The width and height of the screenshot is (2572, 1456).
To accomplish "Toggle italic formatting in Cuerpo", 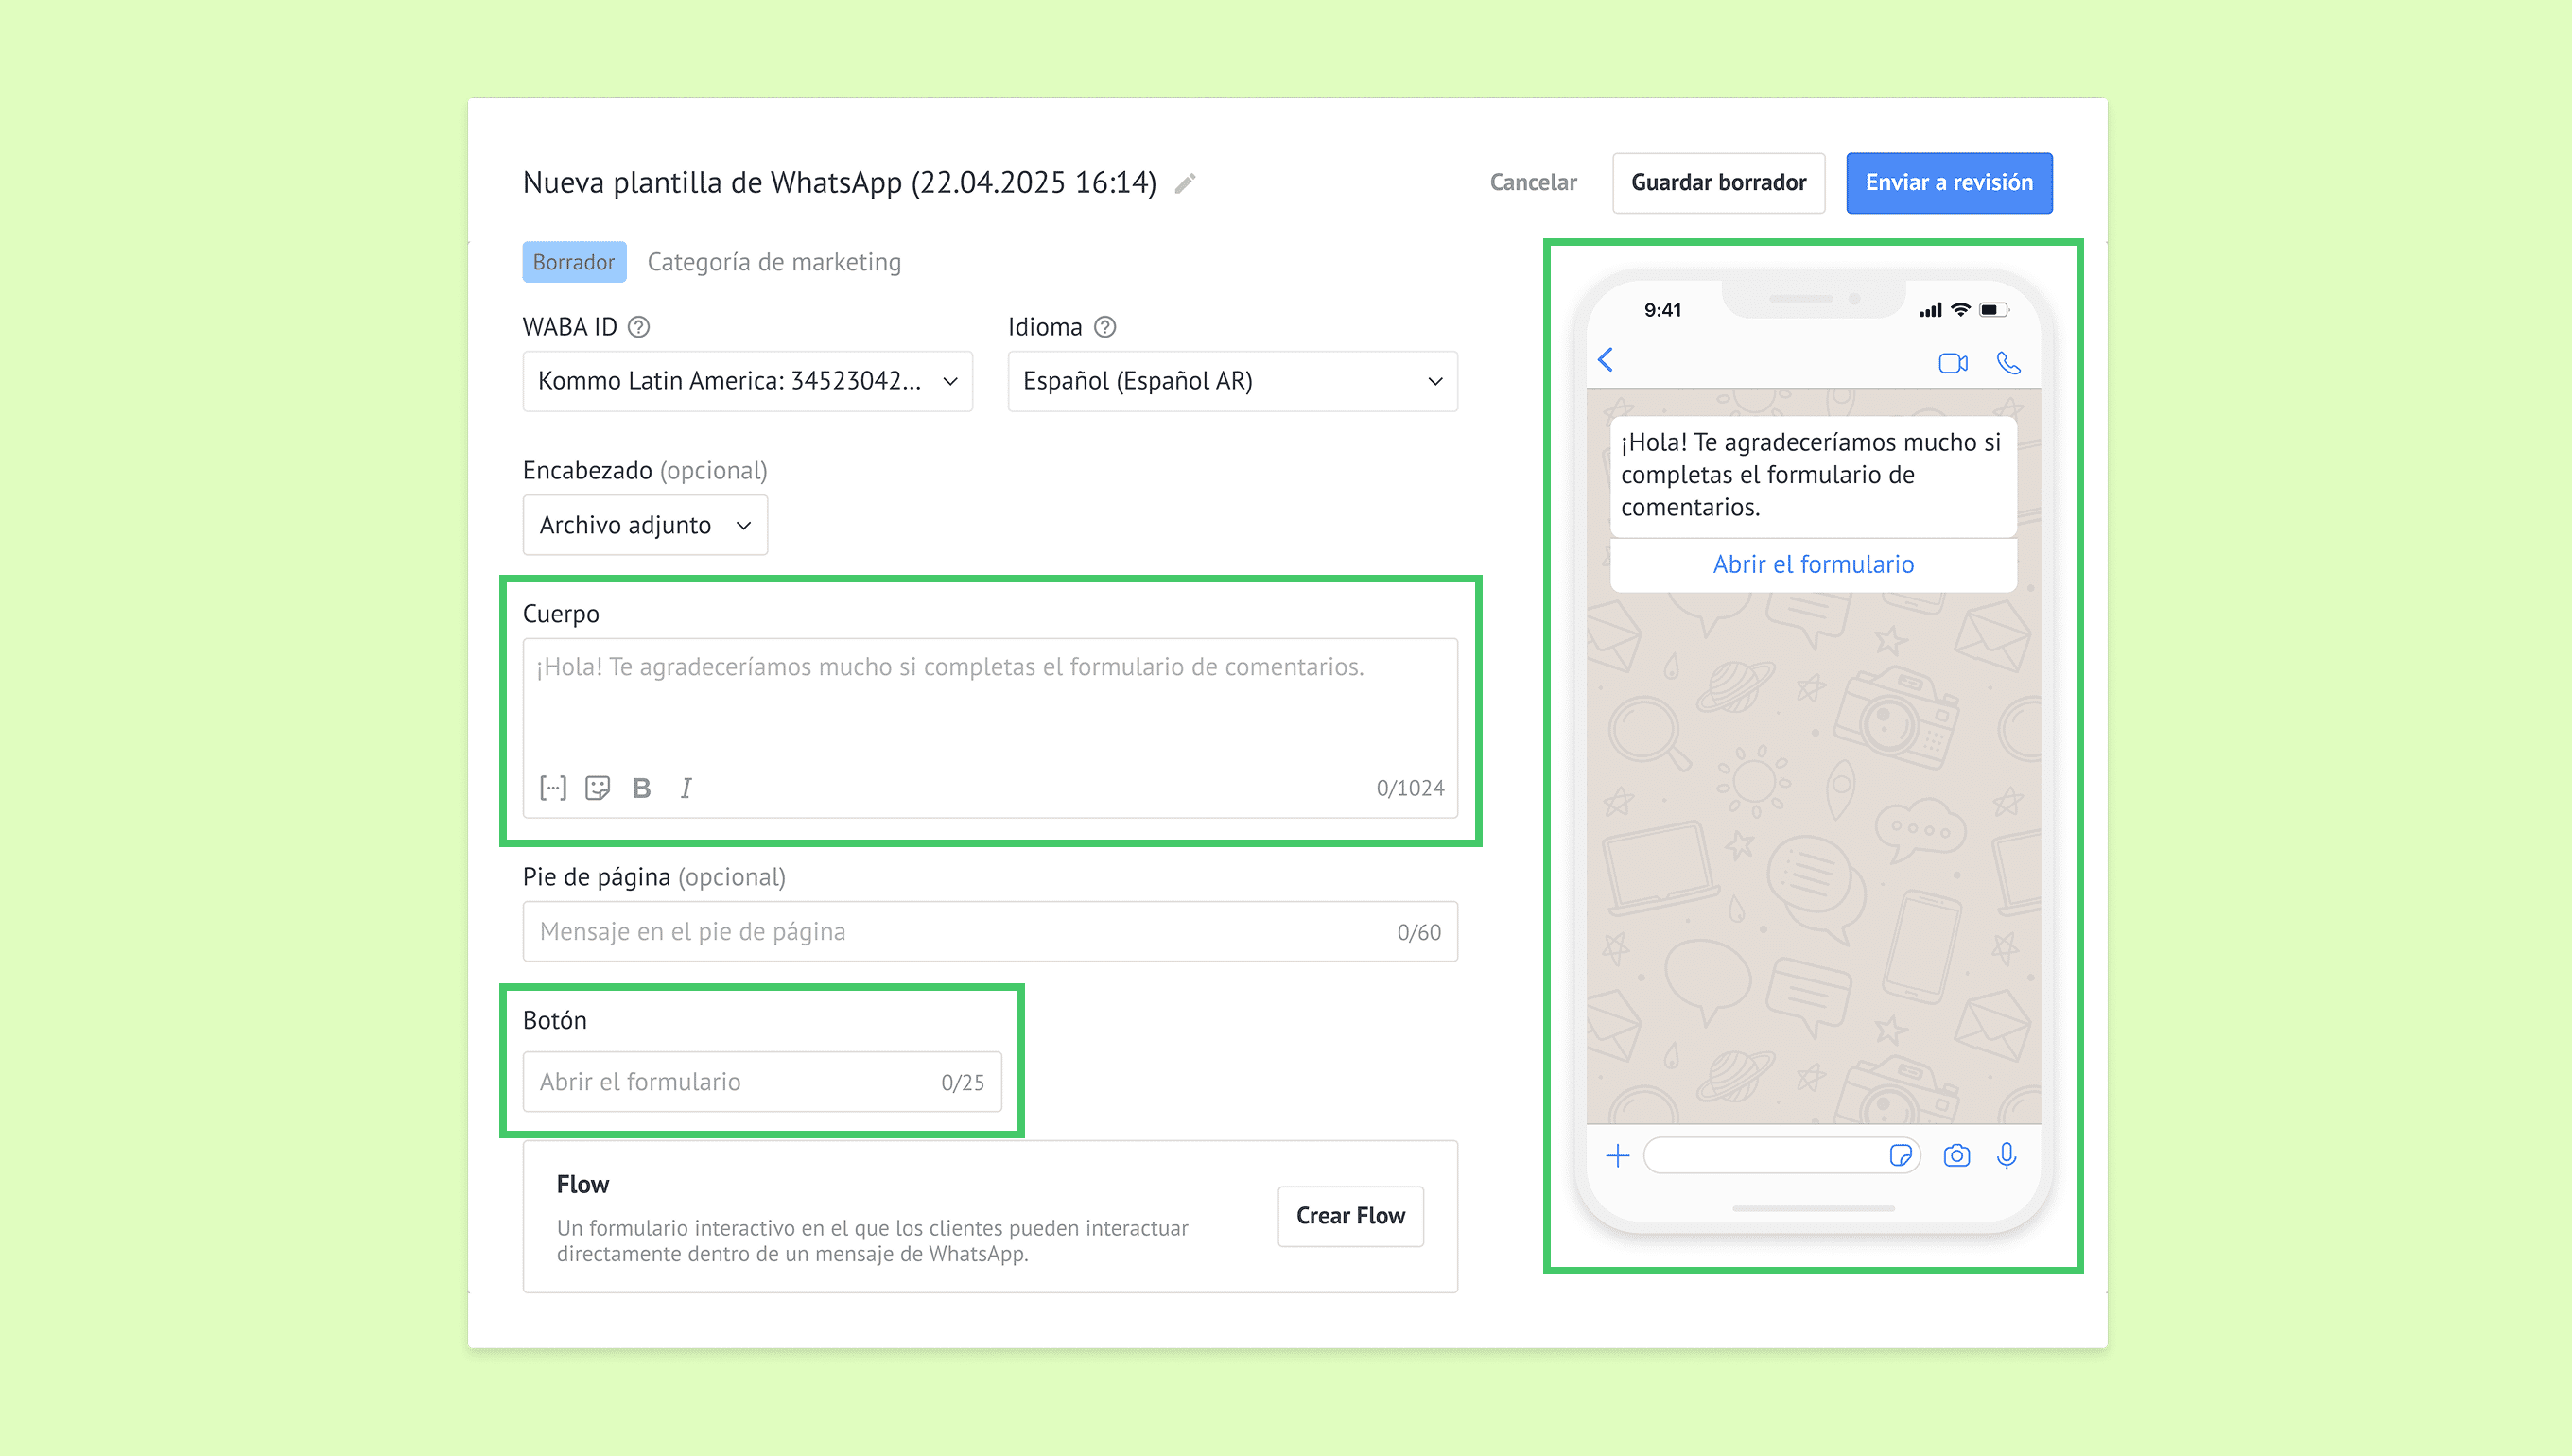I will pos(686,788).
